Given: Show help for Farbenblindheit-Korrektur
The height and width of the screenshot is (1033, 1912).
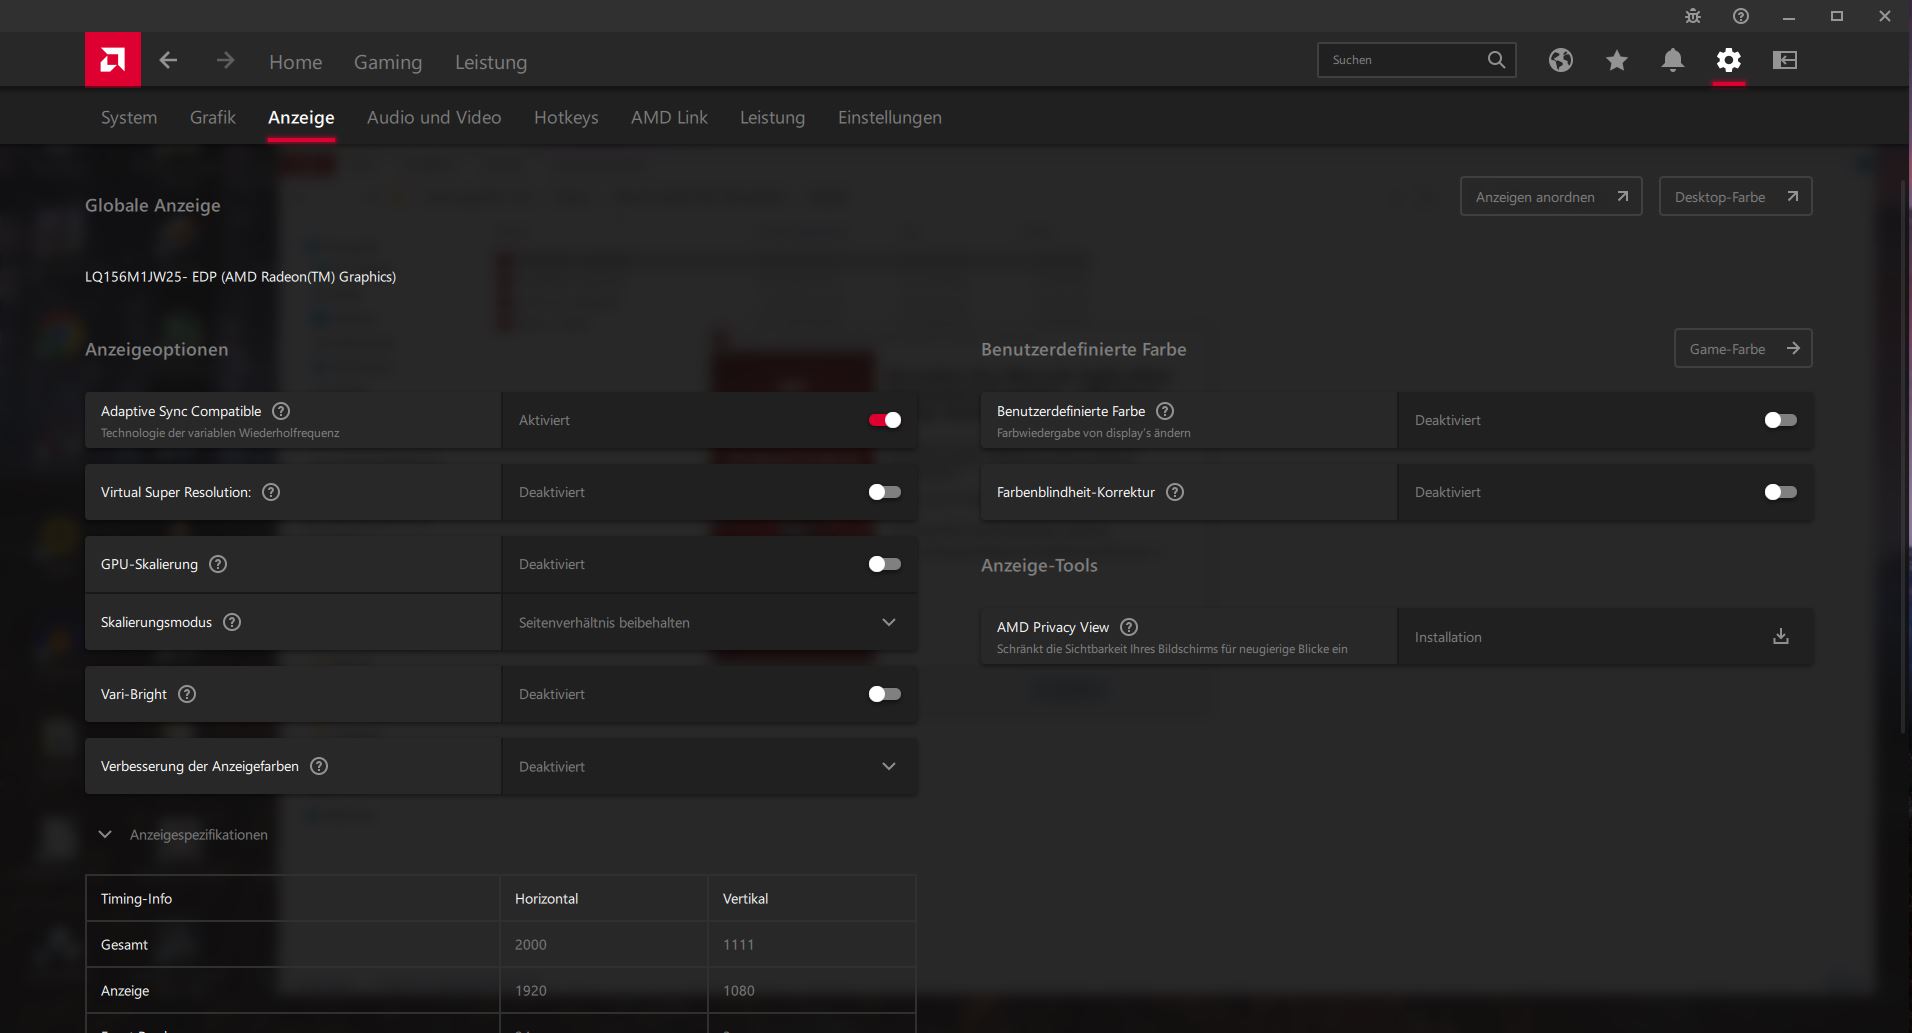Looking at the screenshot, I should (1175, 492).
